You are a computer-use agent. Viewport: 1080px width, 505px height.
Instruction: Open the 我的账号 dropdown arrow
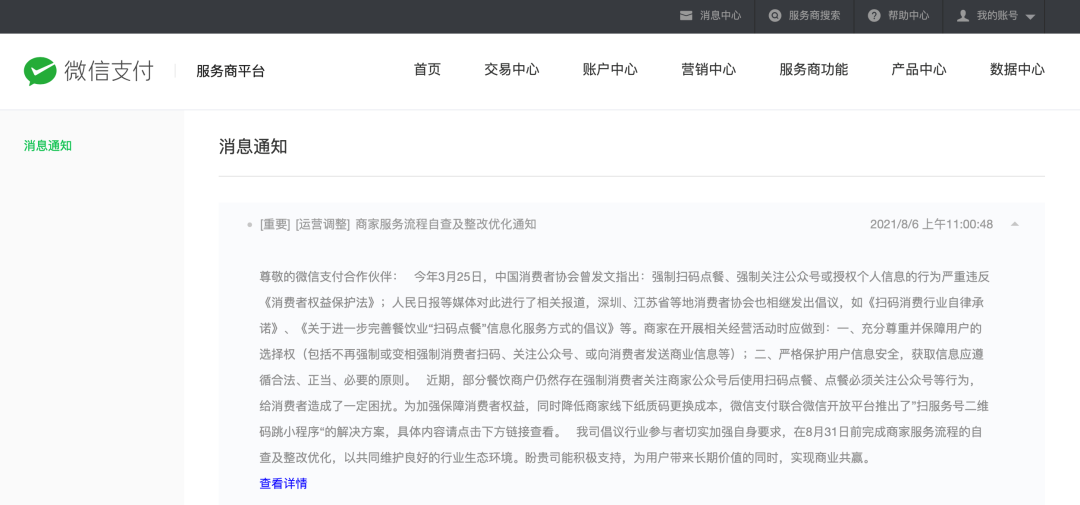click(1030, 17)
